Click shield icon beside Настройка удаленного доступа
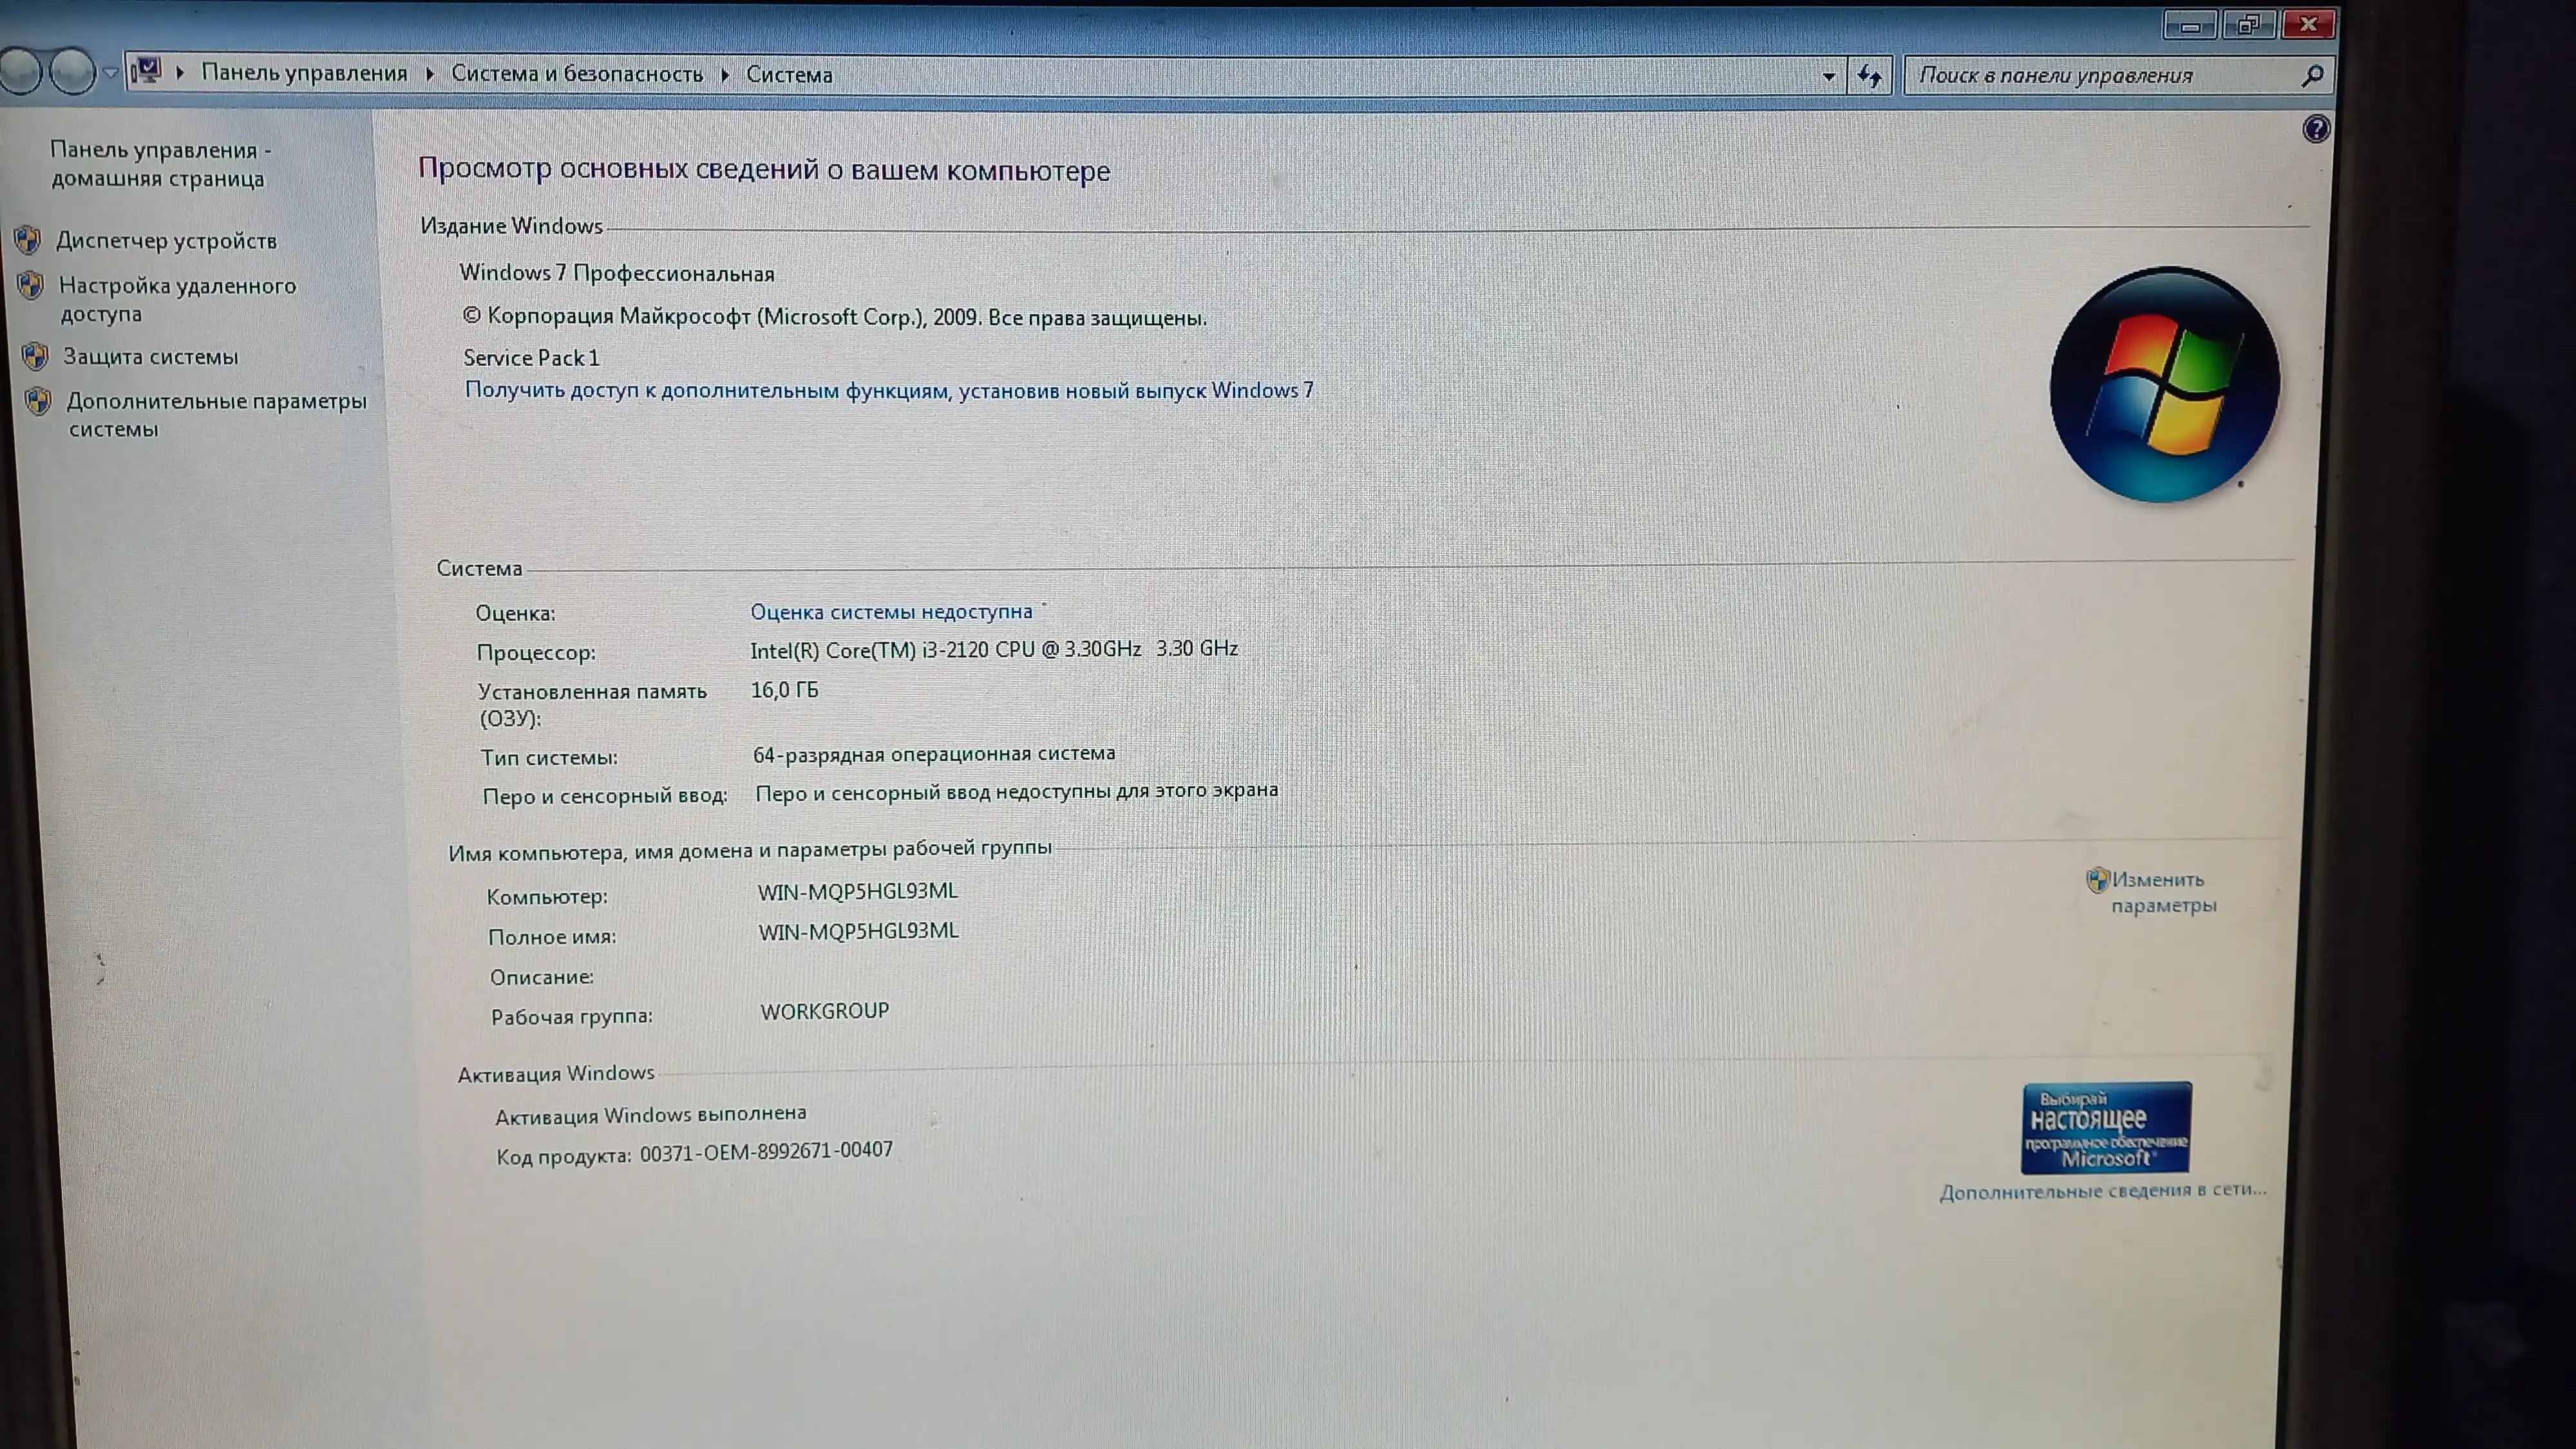2576x1449 pixels. coord(31,286)
